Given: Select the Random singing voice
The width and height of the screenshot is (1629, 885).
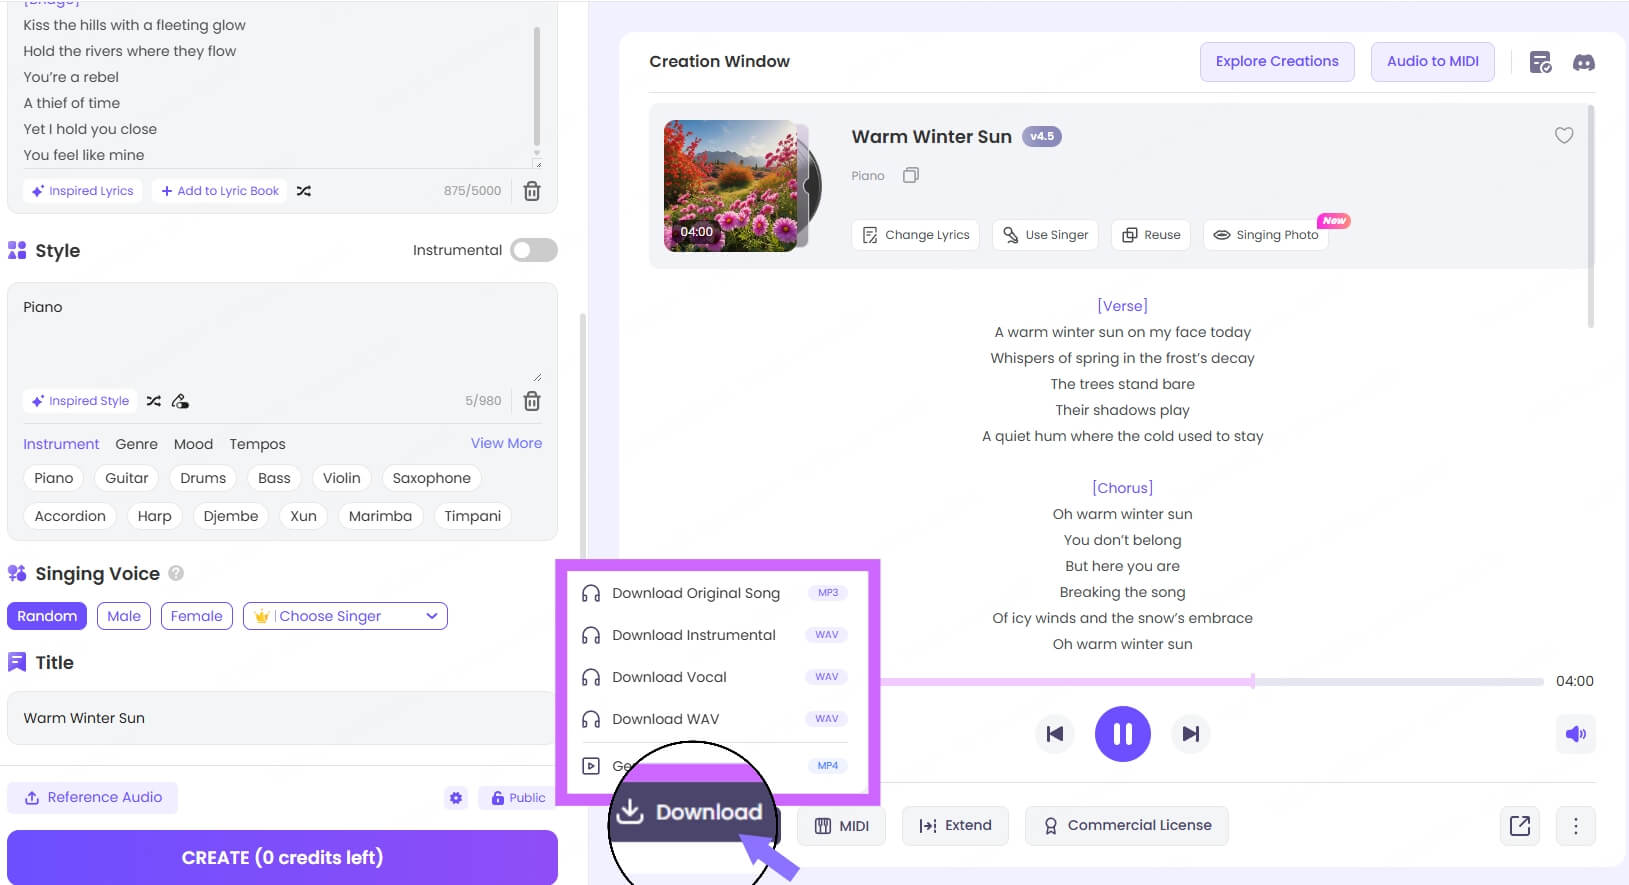Looking at the screenshot, I should (x=47, y=616).
